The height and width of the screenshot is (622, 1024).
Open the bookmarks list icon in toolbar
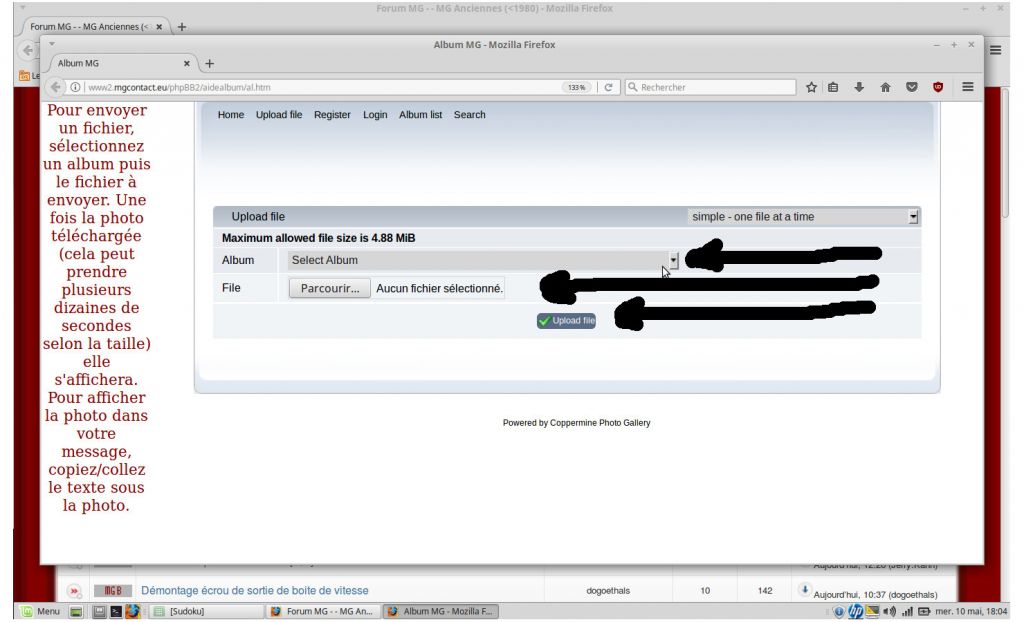coord(833,87)
